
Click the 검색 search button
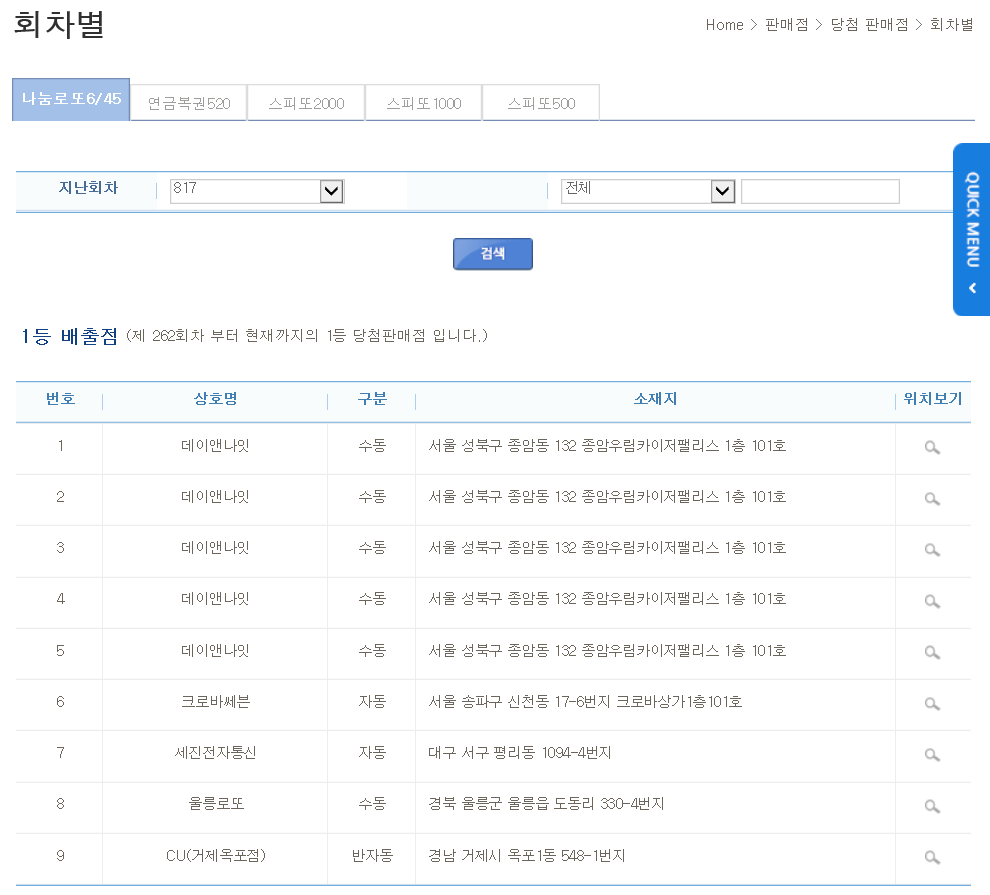(x=492, y=254)
